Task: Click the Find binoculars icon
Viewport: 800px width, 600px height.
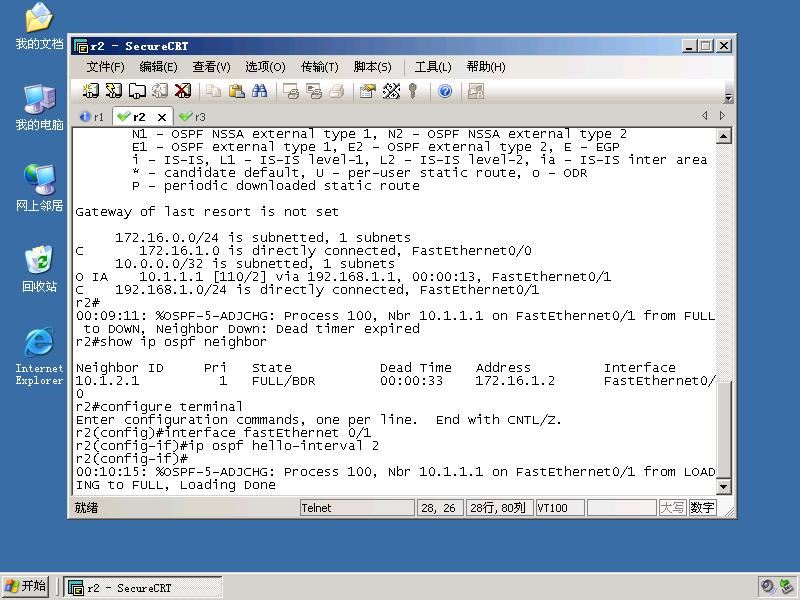Action: (259, 91)
